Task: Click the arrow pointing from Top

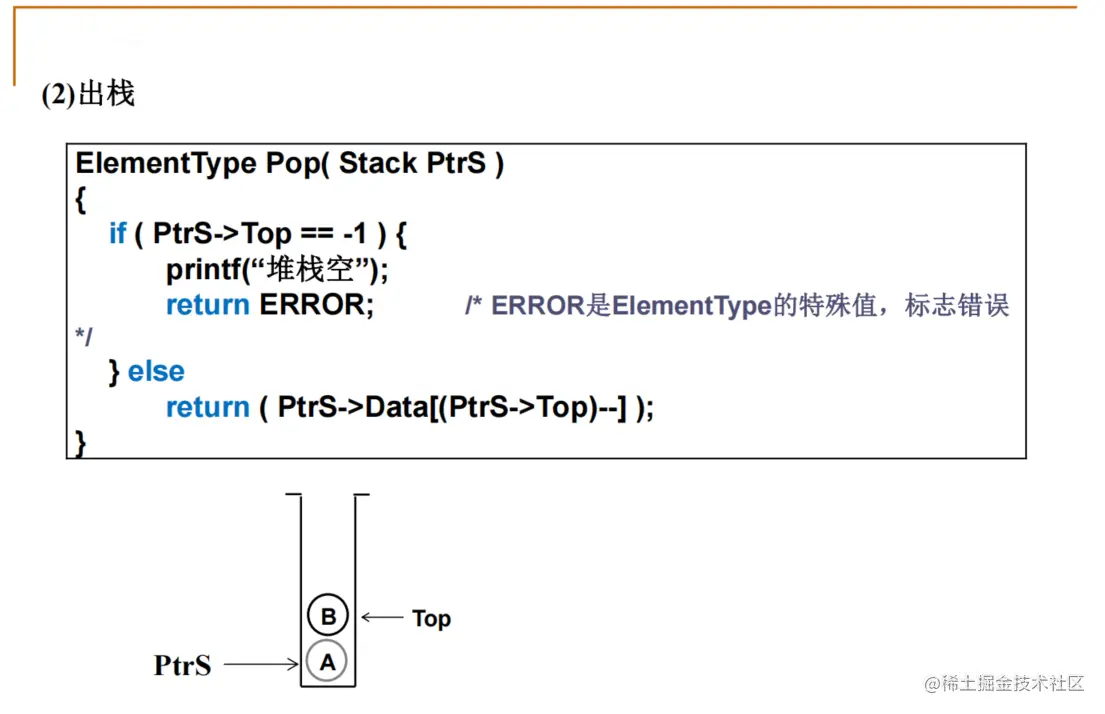Action: (x=381, y=618)
